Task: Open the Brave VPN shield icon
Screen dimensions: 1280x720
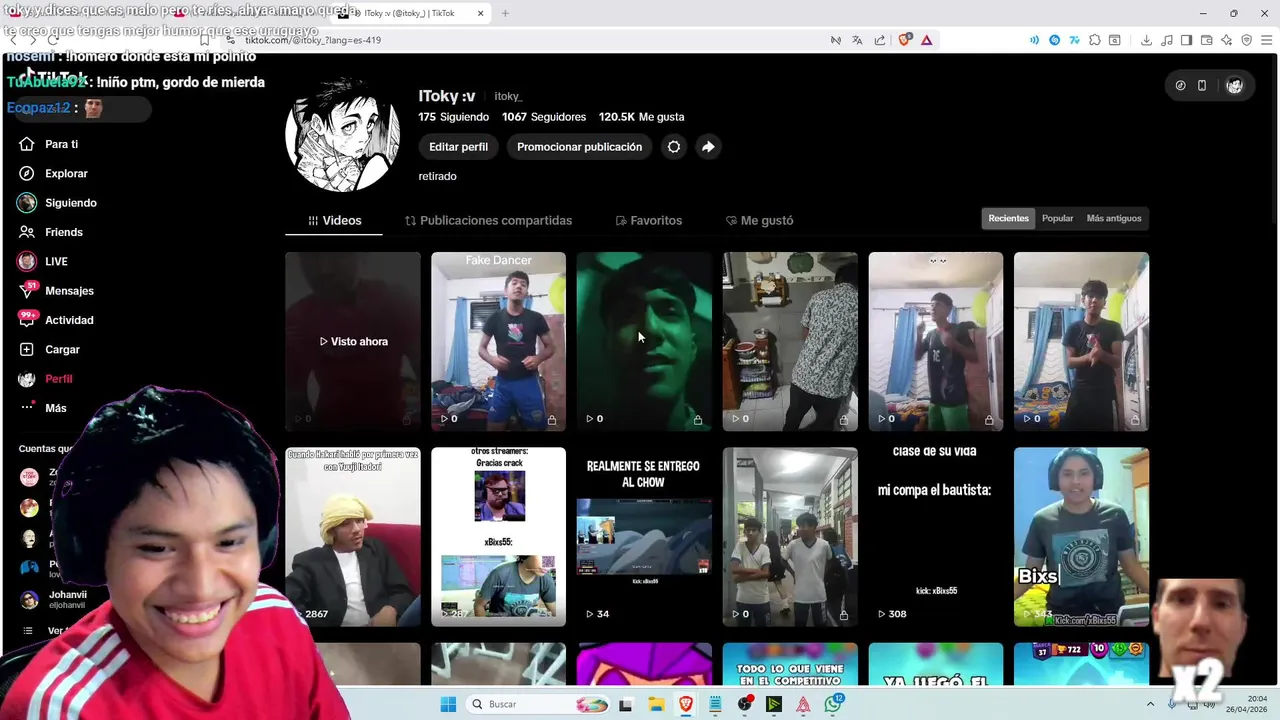Action: pos(1246,40)
